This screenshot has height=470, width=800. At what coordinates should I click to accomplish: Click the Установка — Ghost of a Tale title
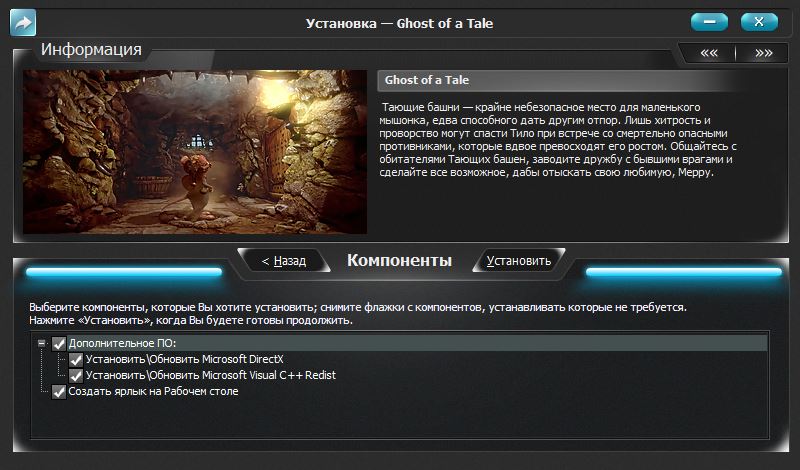[399, 23]
